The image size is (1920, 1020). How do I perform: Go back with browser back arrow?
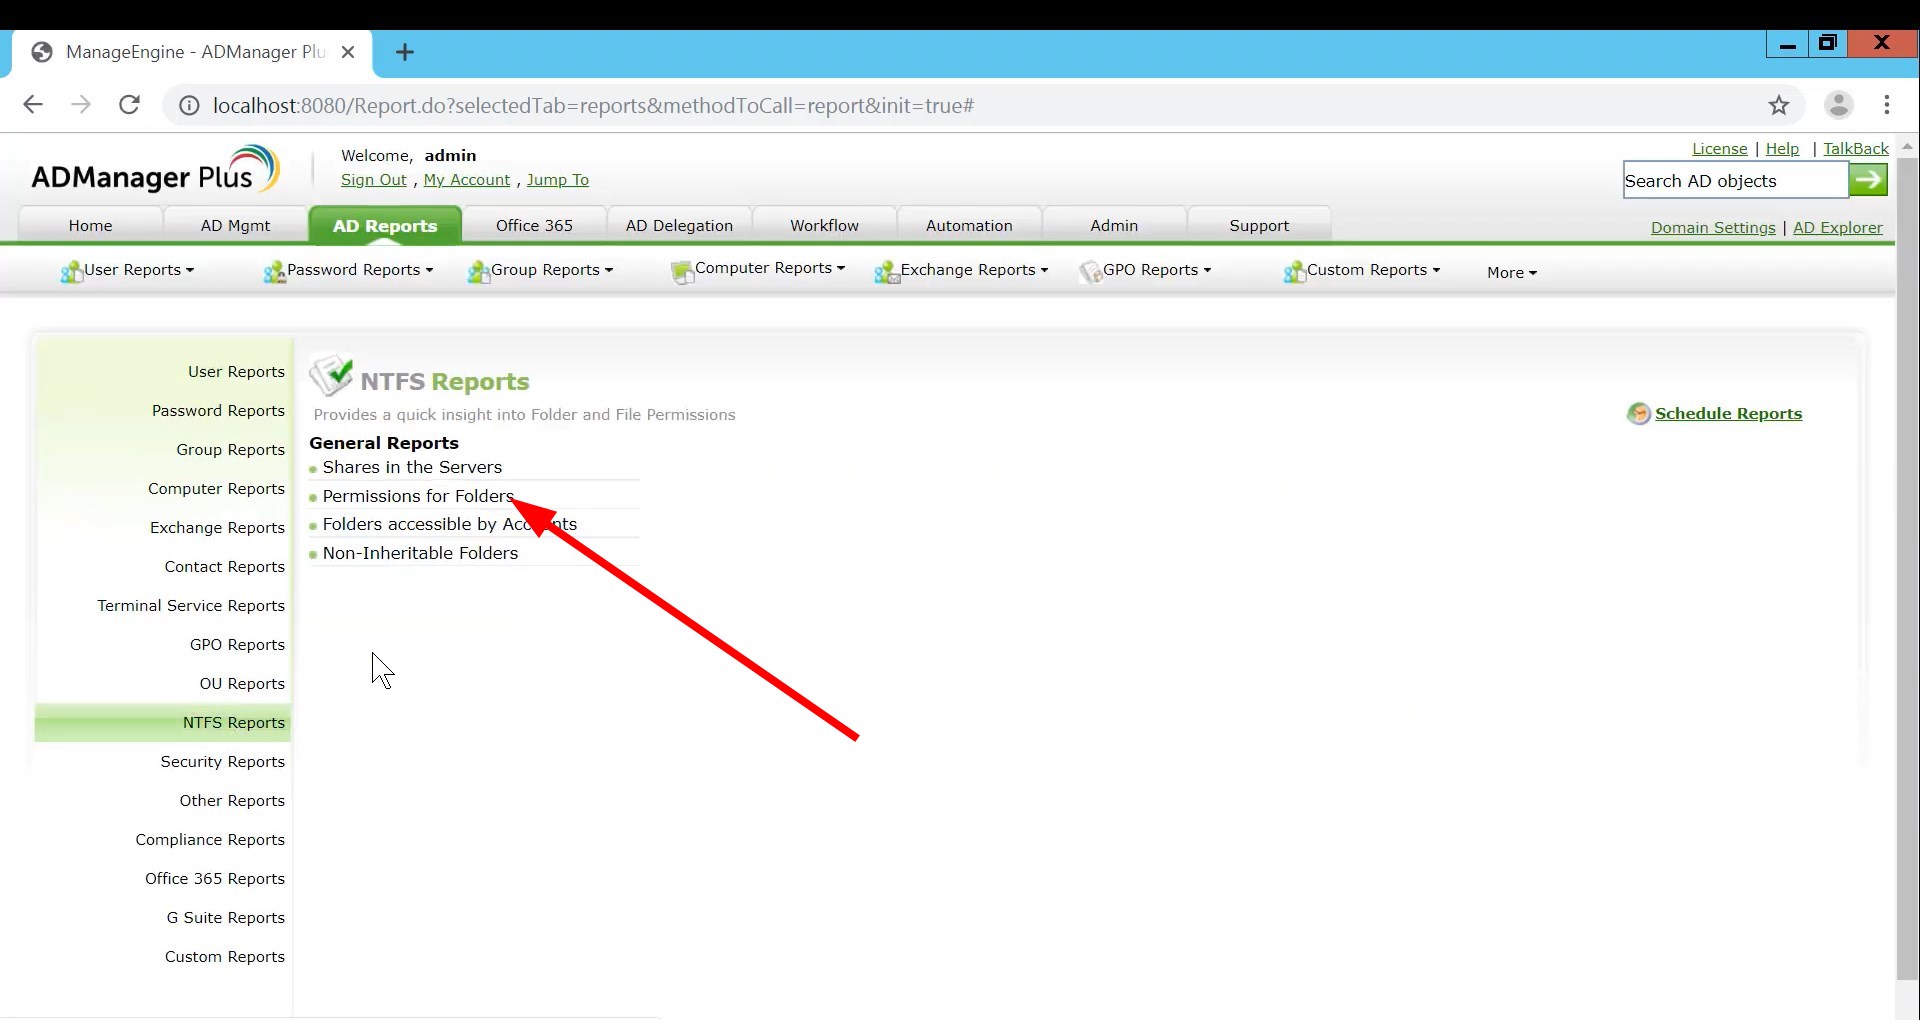[33, 105]
